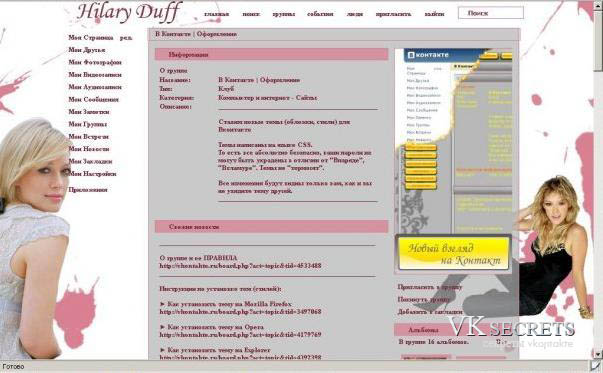Open Мои Настройки in sidebar
Screen dimensions: 603x373
click(x=92, y=174)
